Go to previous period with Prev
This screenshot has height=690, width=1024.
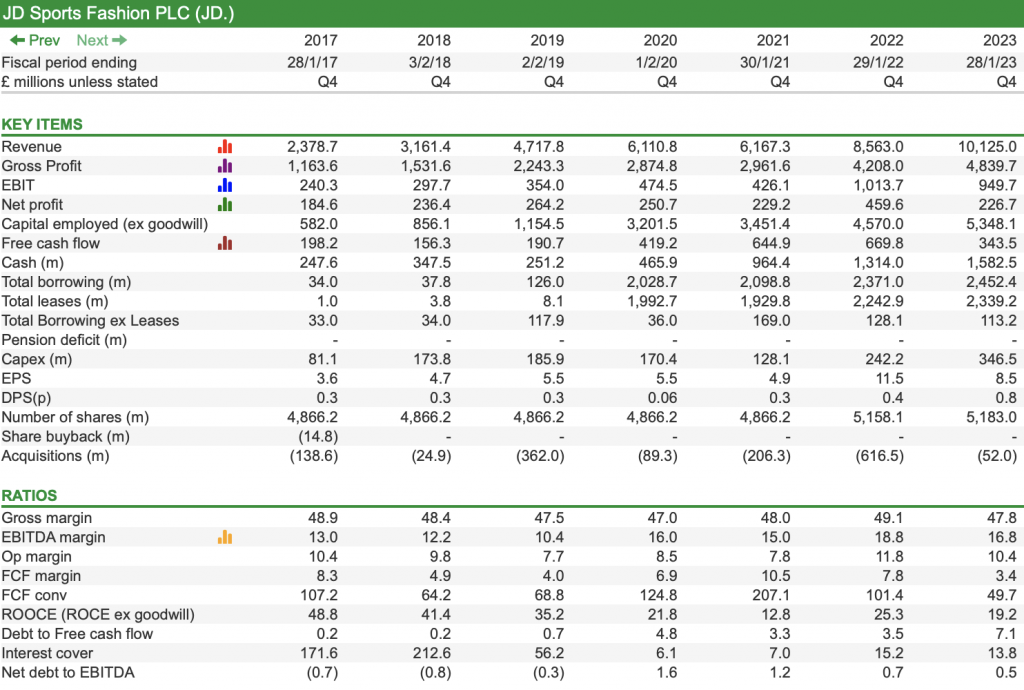35,41
